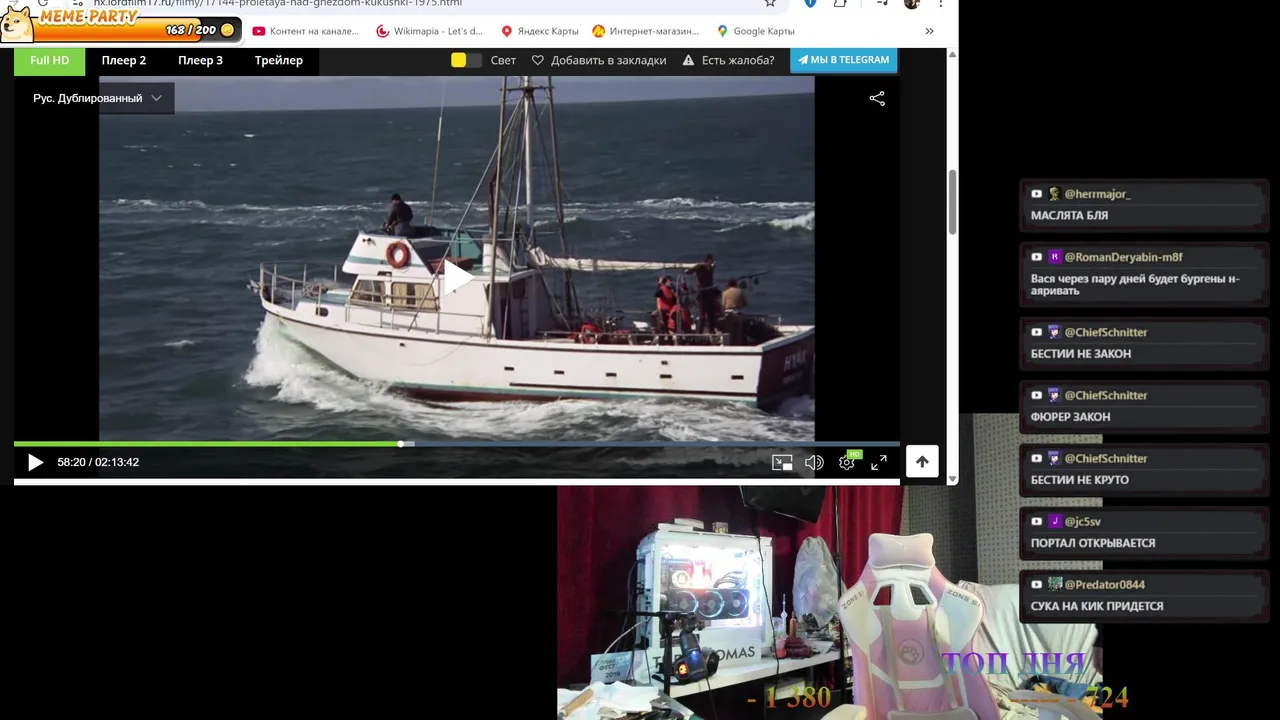
Task: Click the chat message МАСЛЯТА БЛЯ
Action: point(1069,216)
